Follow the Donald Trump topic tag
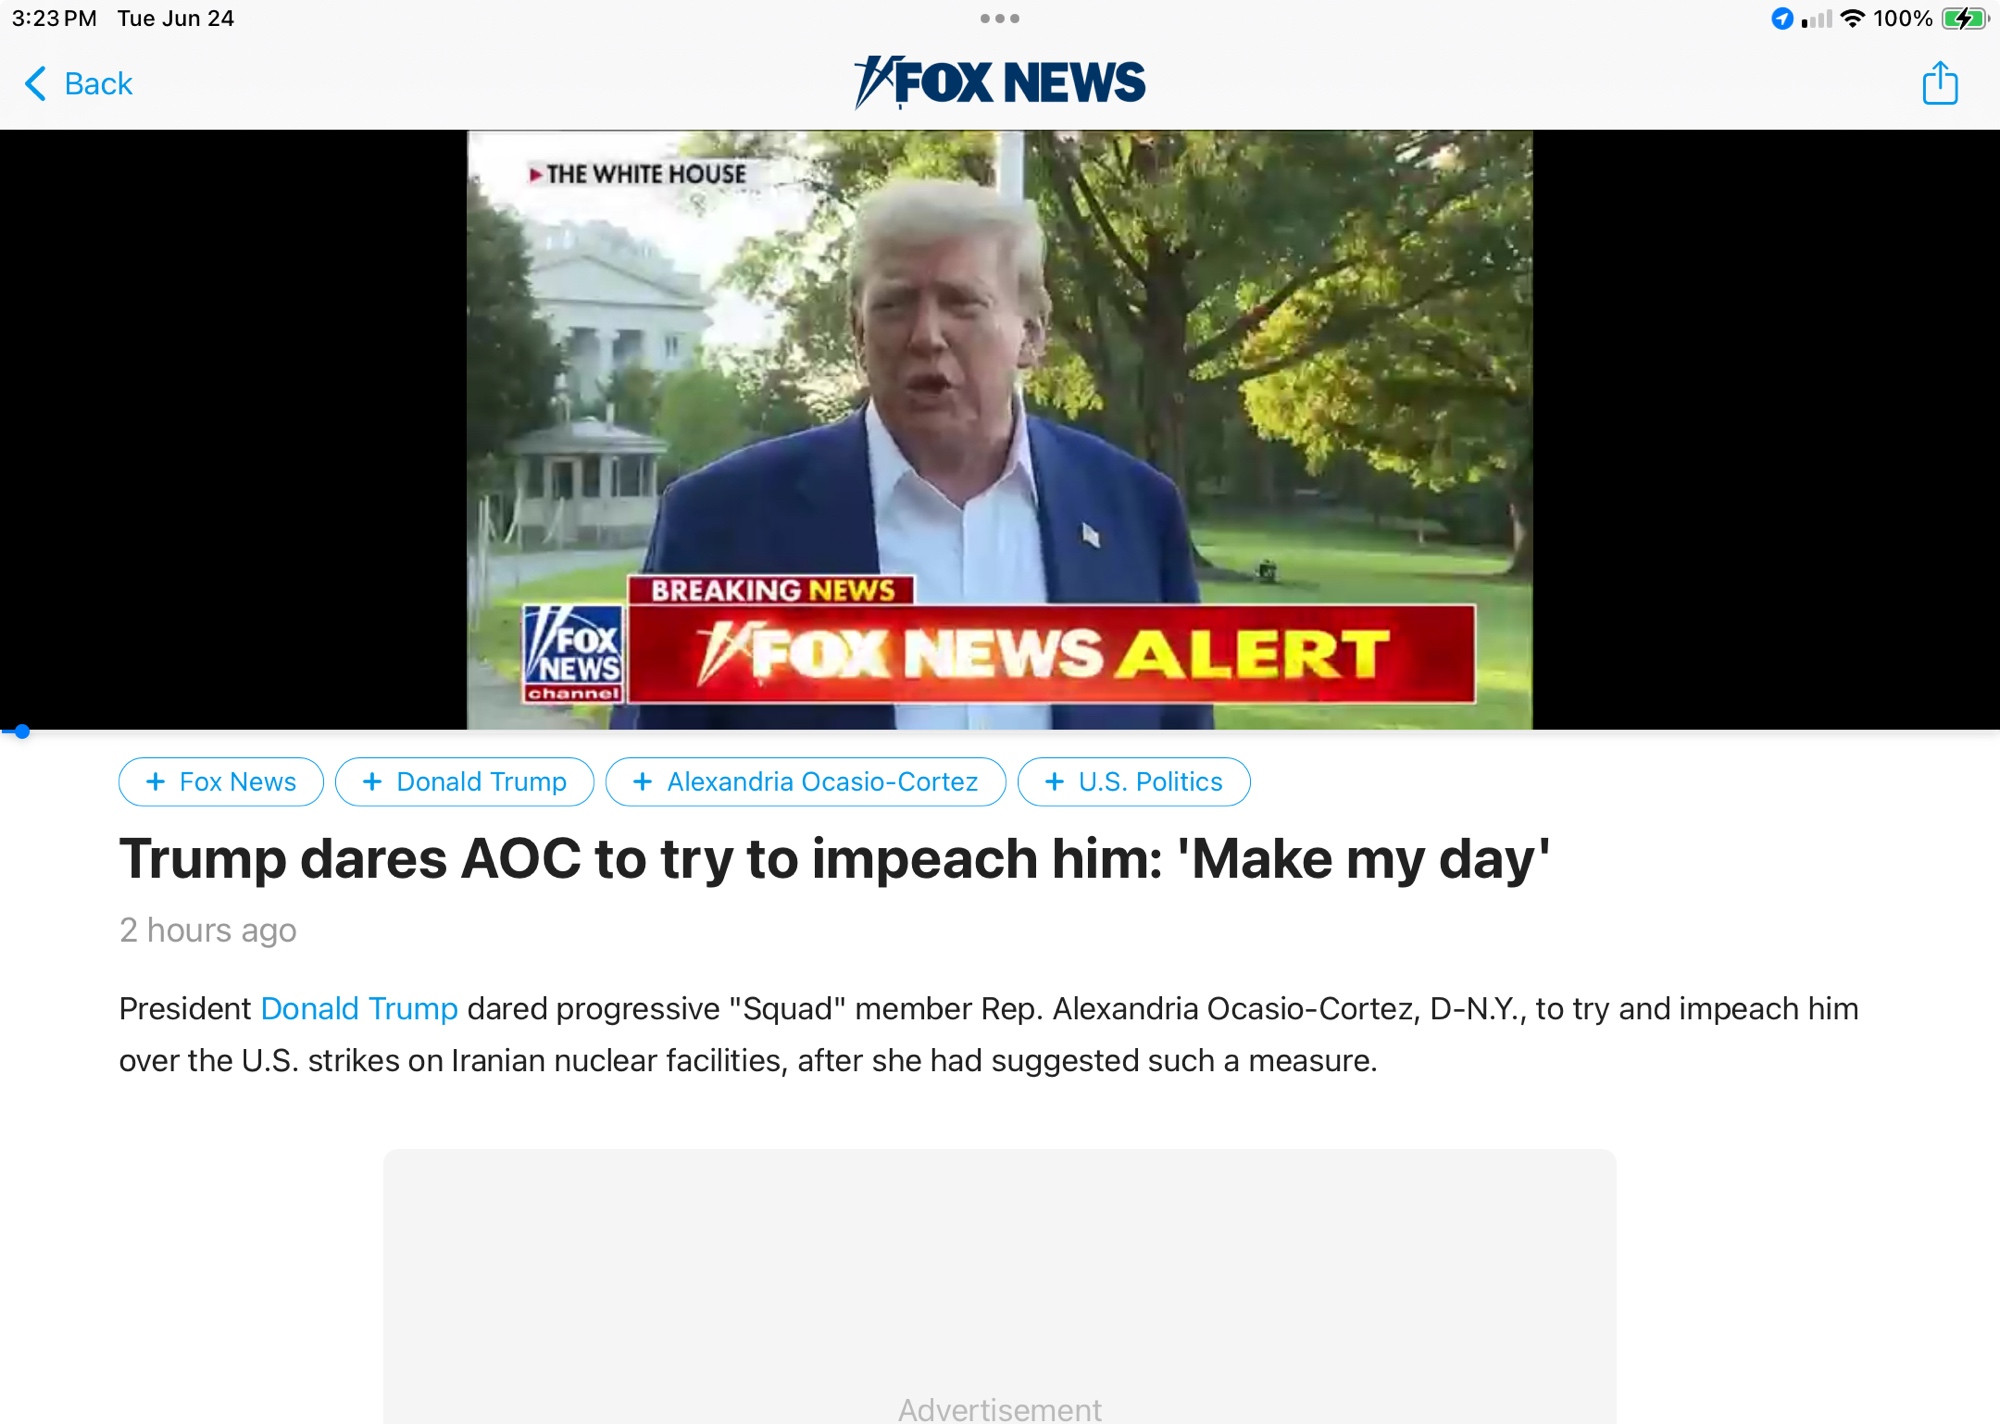Image resolution: width=2000 pixels, height=1424 pixels. [x=465, y=782]
